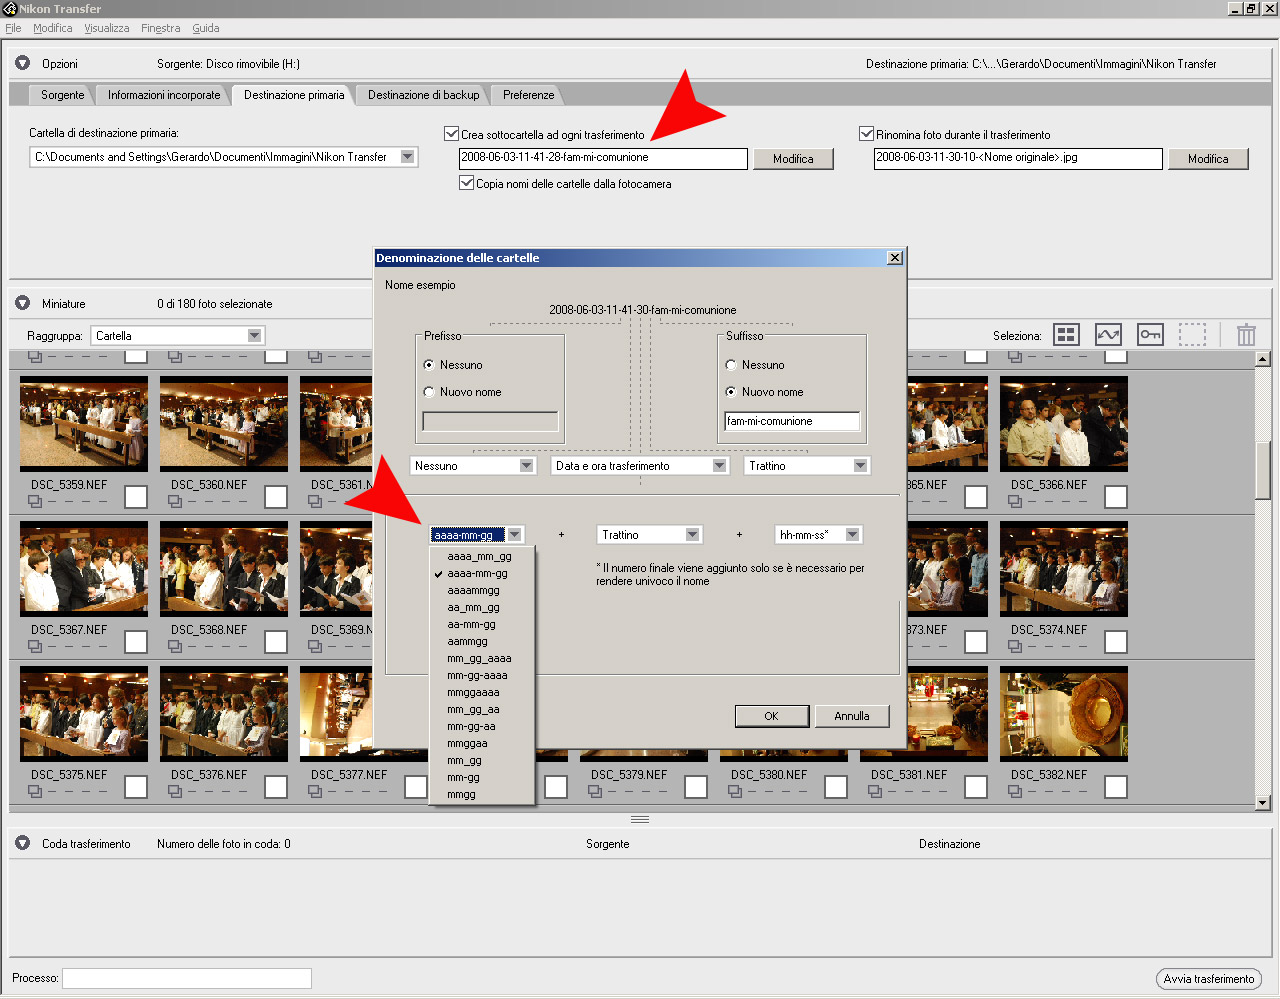This screenshot has width=1280, height=999.
Task: Click Annulla in the folder naming dialog
Action: point(852,716)
